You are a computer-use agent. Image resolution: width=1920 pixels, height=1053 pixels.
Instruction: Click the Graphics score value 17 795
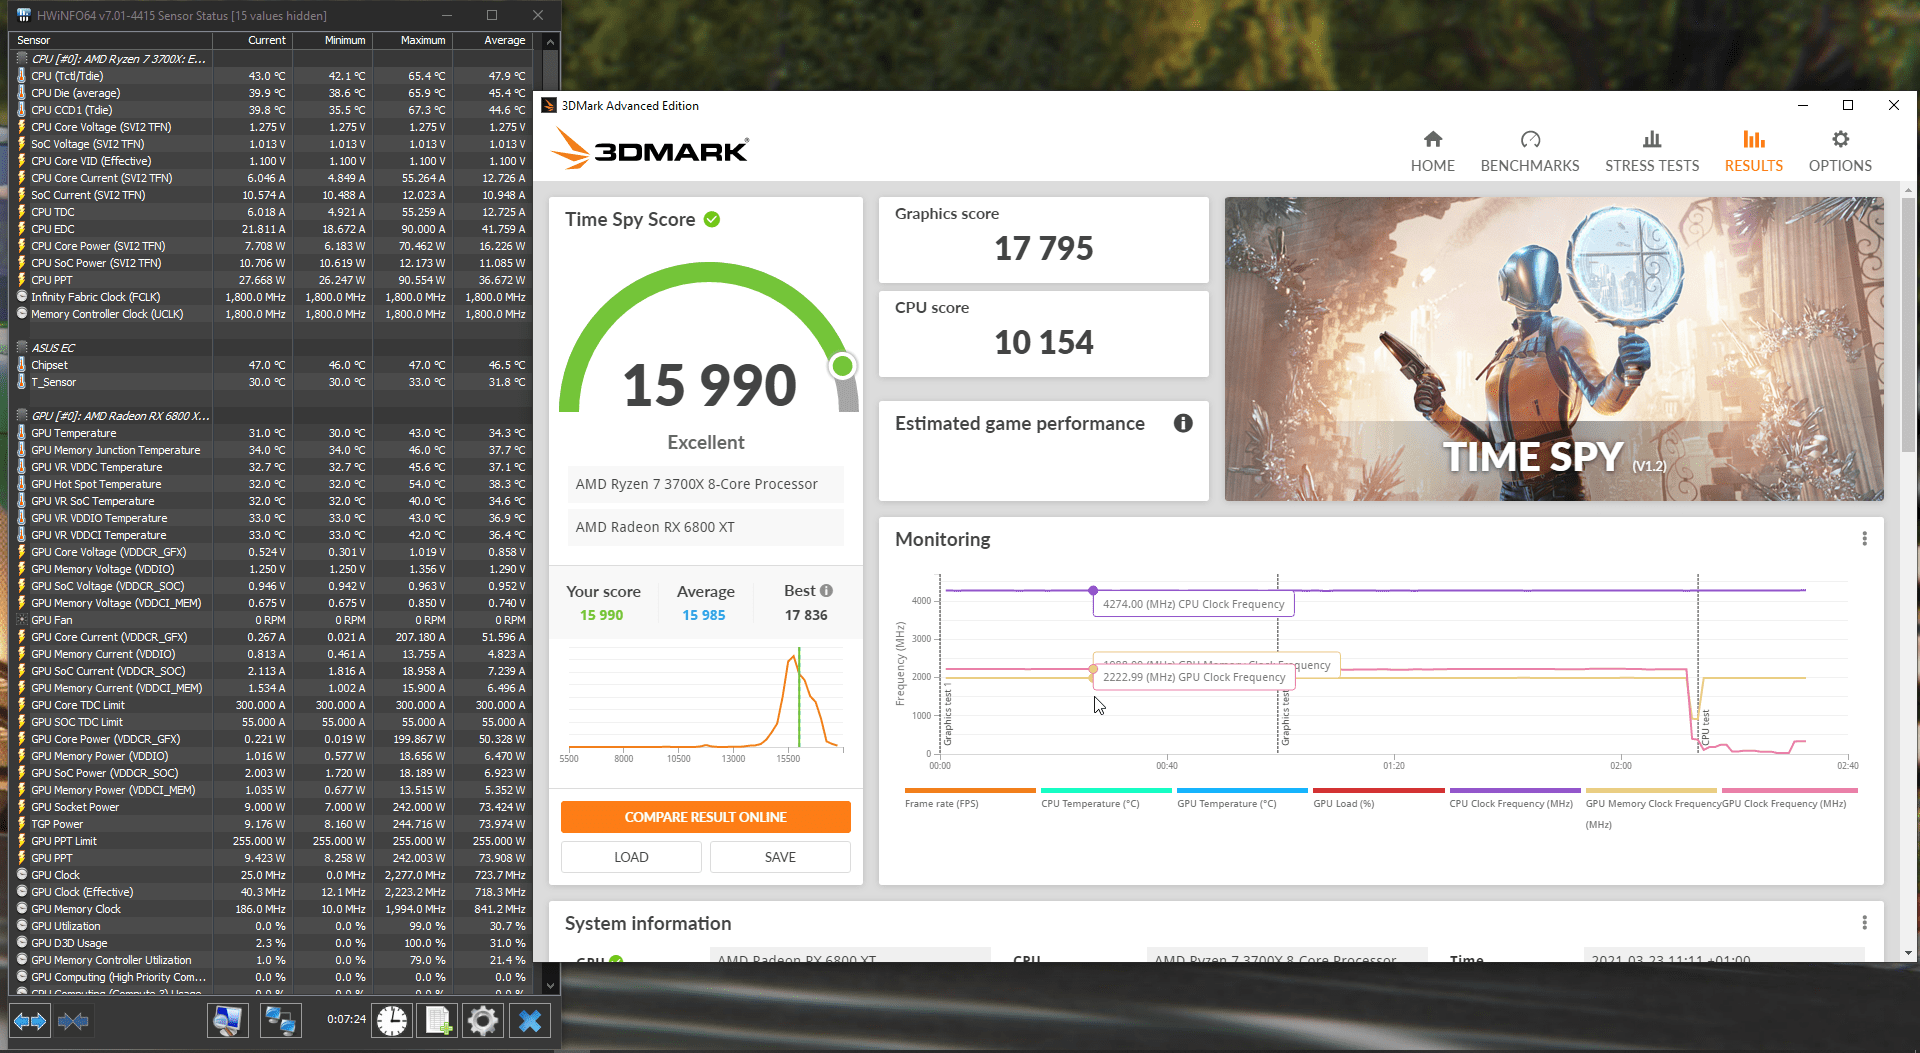pos(1044,248)
